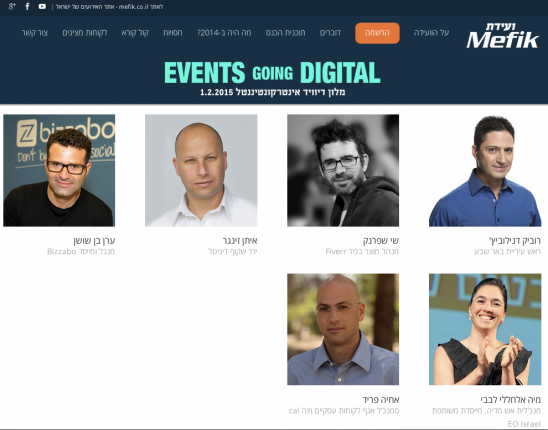Click the photo of איתן זינגר
Viewport: 548px width, 430px height.
[201, 170]
